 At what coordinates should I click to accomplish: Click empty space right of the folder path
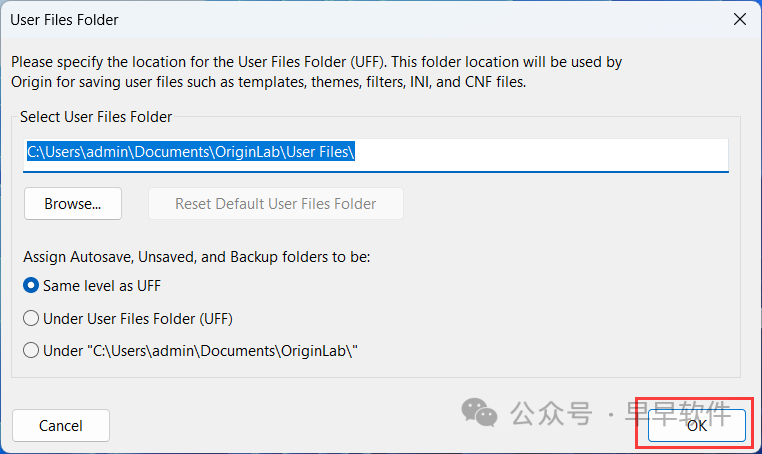(550, 153)
